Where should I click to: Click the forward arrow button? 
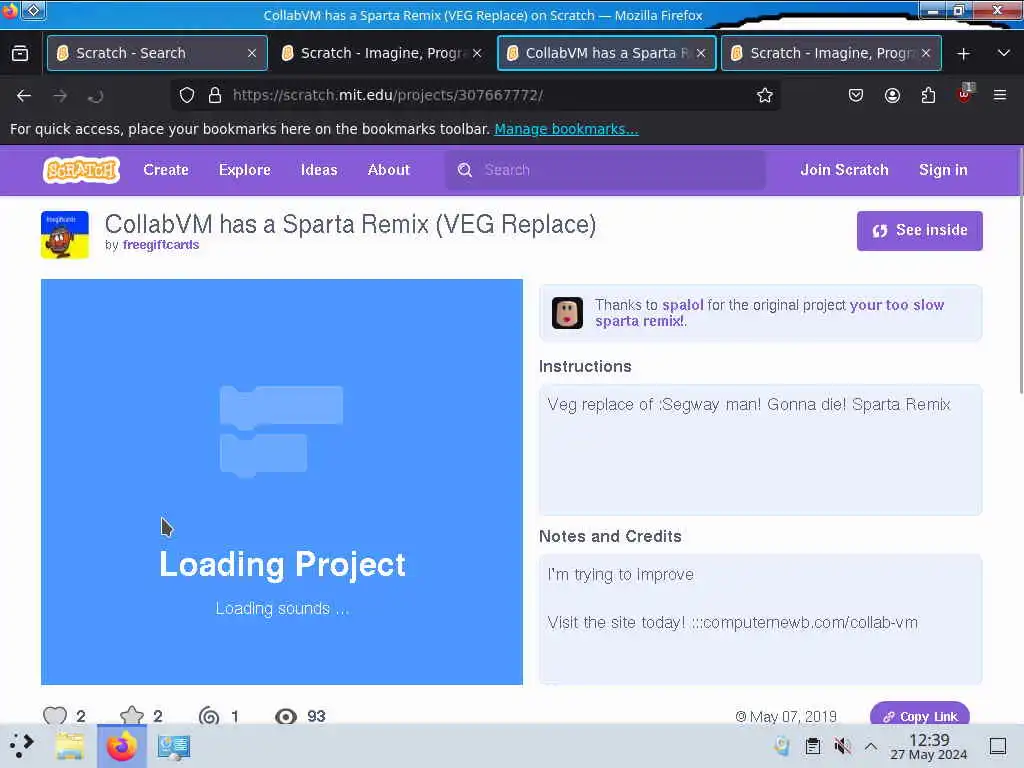coord(60,96)
